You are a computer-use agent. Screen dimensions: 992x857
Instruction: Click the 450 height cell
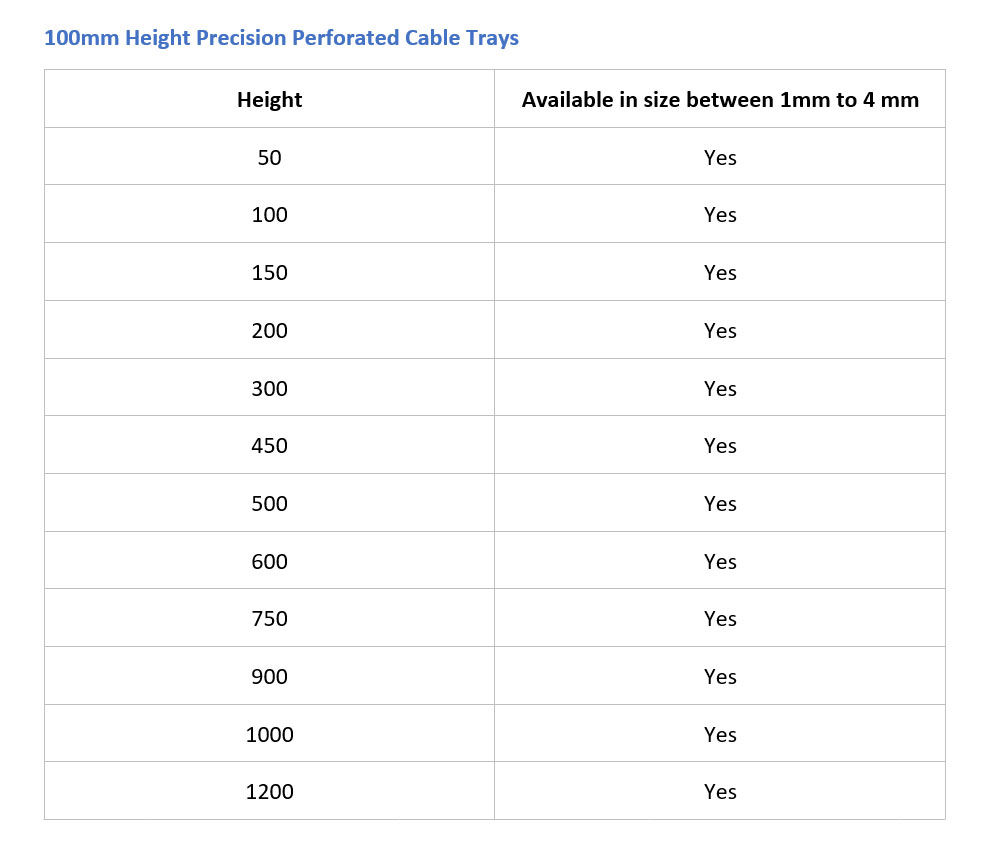click(x=270, y=445)
